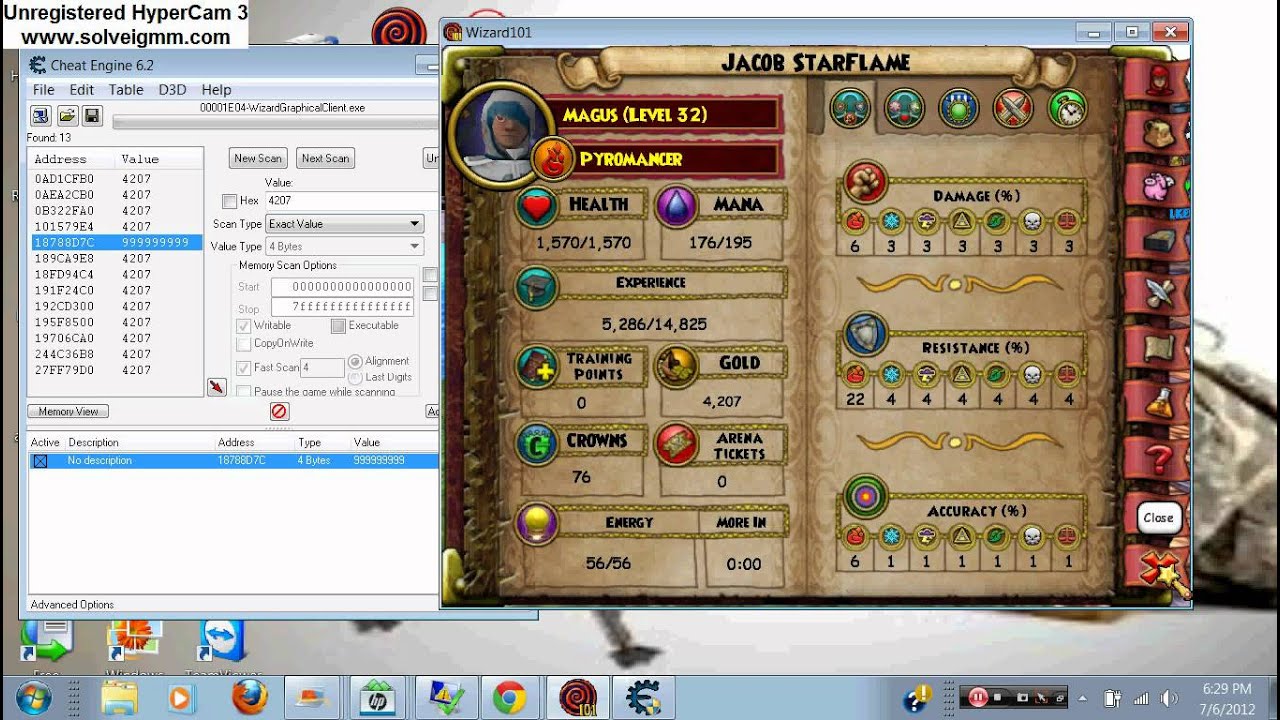Select the Alignment radio button
1280x720 pixels.
[355, 361]
